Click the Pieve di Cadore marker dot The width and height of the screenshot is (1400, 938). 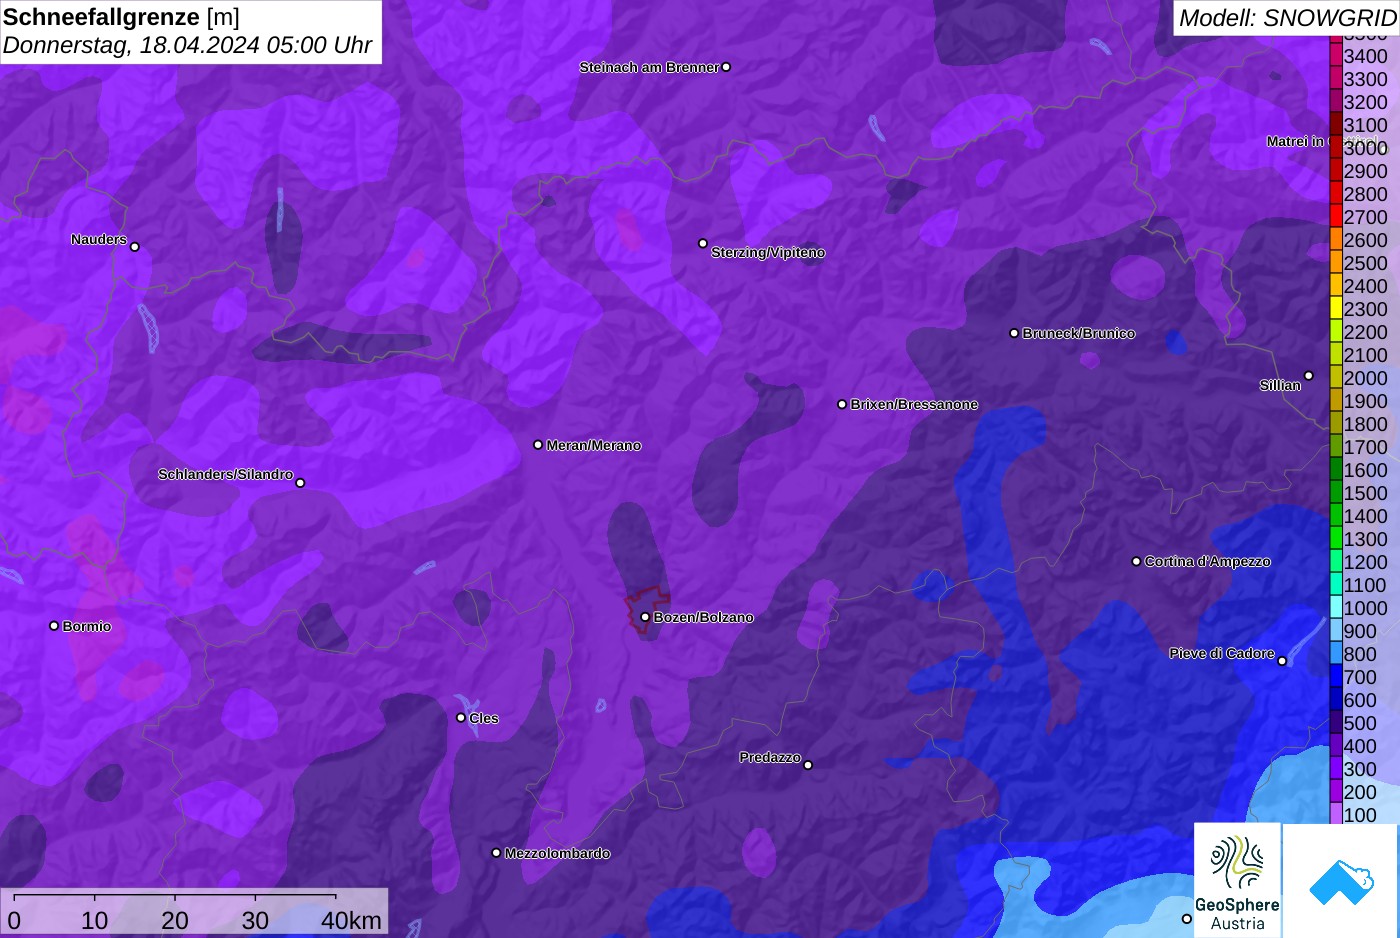pos(1282,661)
